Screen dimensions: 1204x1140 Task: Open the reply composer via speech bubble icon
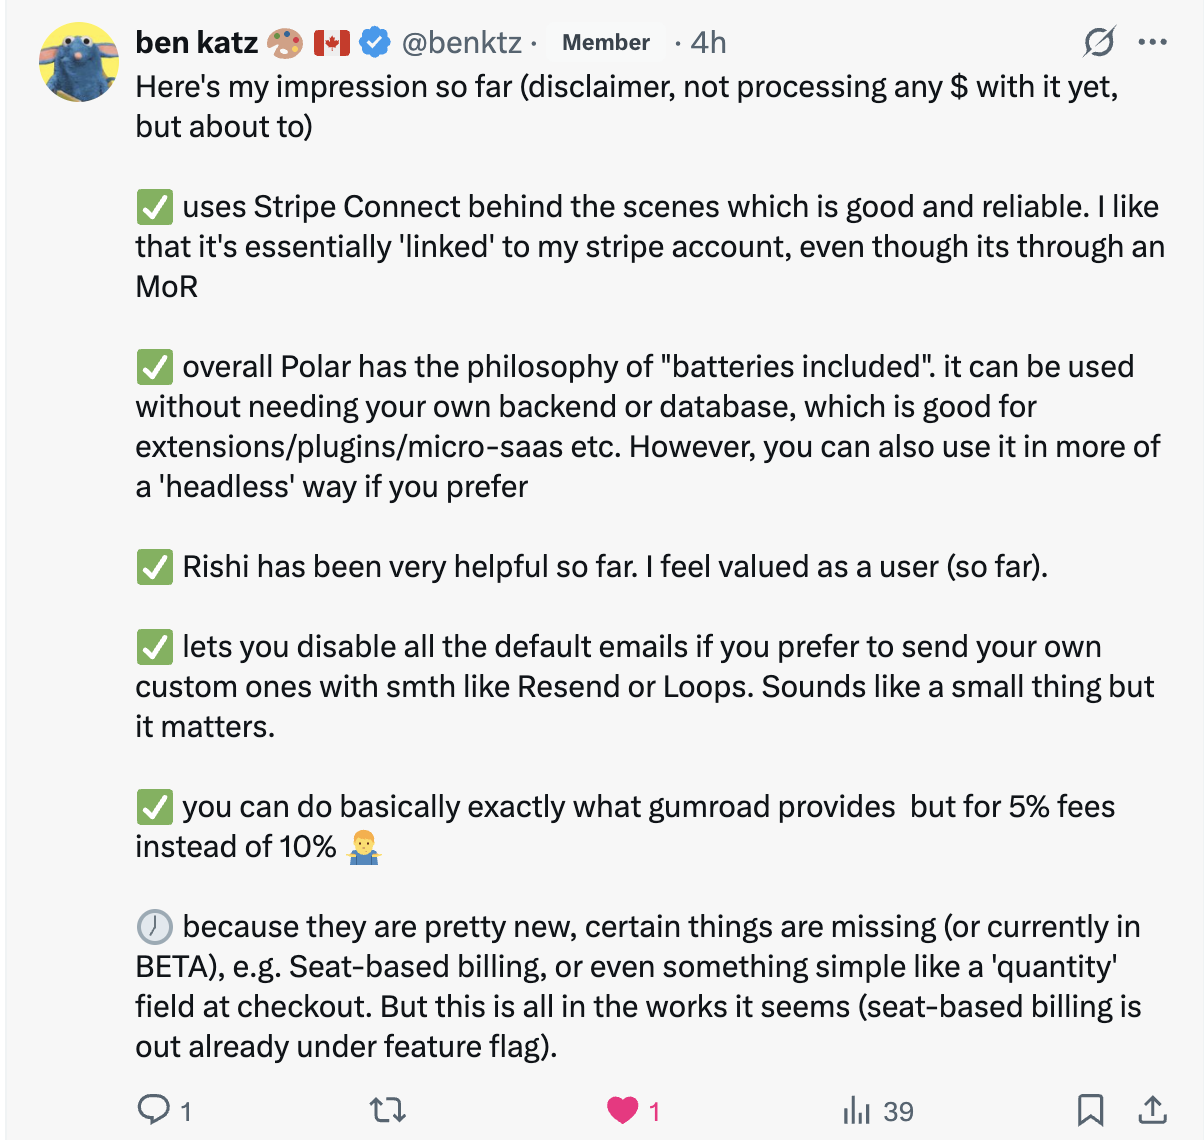coord(155,1110)
